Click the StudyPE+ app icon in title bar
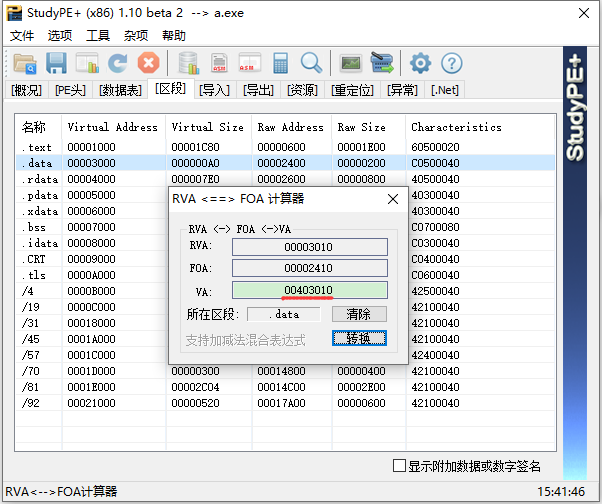The image size is (602, 504). [x=14, y=13]
